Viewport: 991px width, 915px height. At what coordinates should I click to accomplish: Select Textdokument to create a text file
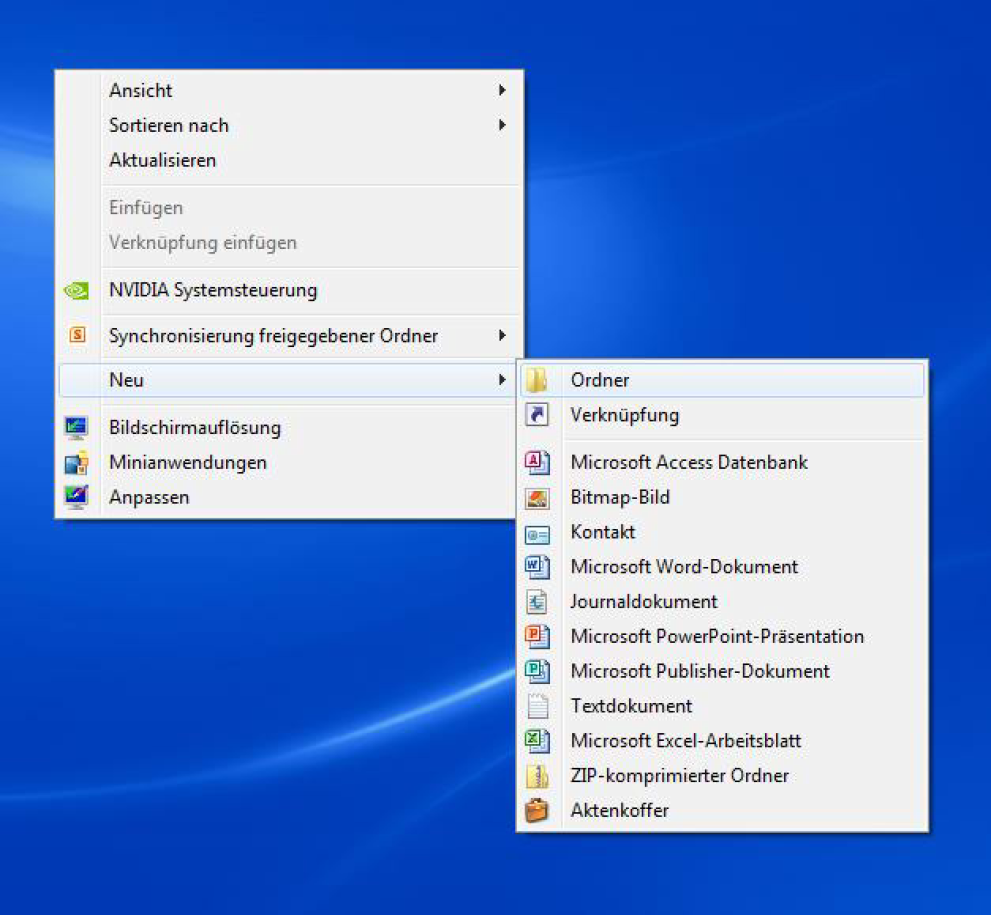(x=631, y=706)
